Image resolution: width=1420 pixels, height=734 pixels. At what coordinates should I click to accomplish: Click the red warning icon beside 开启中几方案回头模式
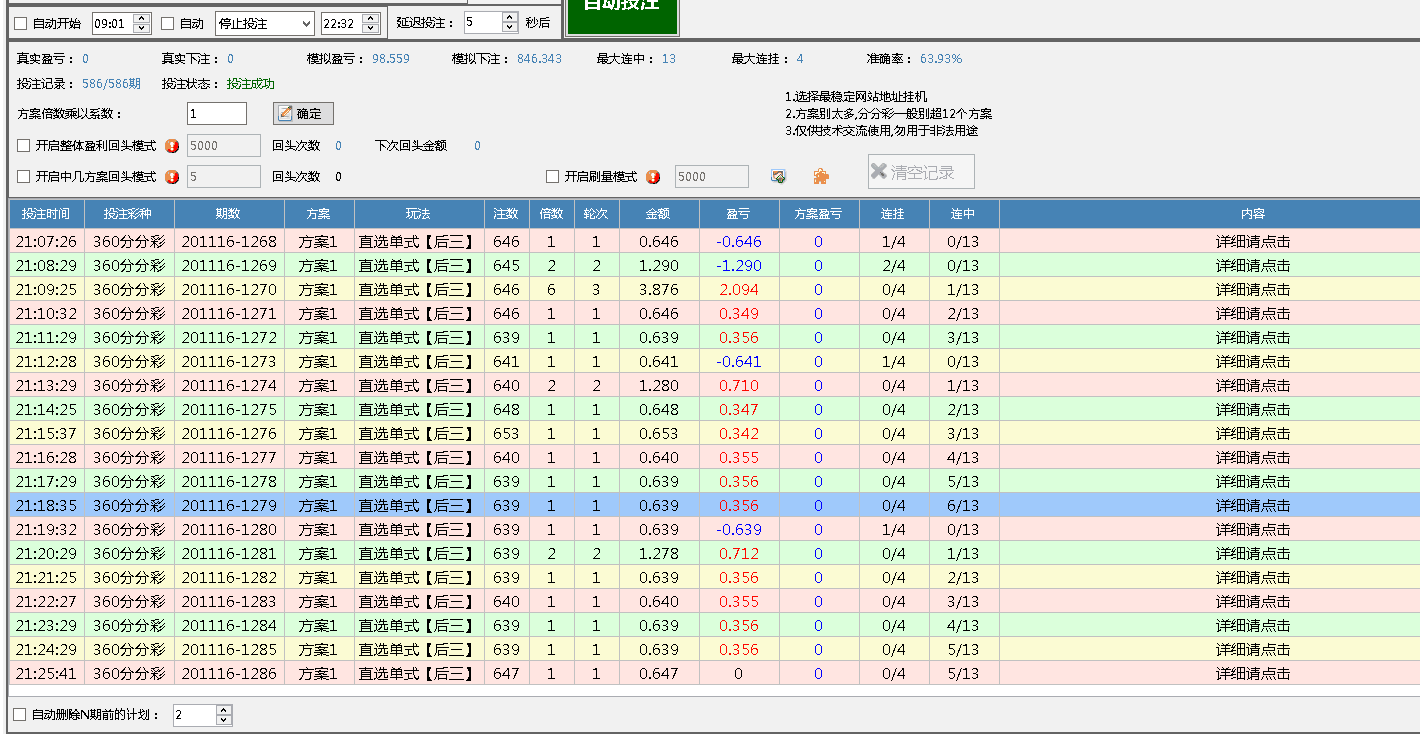pyautogui.click(x=172, y=177)
